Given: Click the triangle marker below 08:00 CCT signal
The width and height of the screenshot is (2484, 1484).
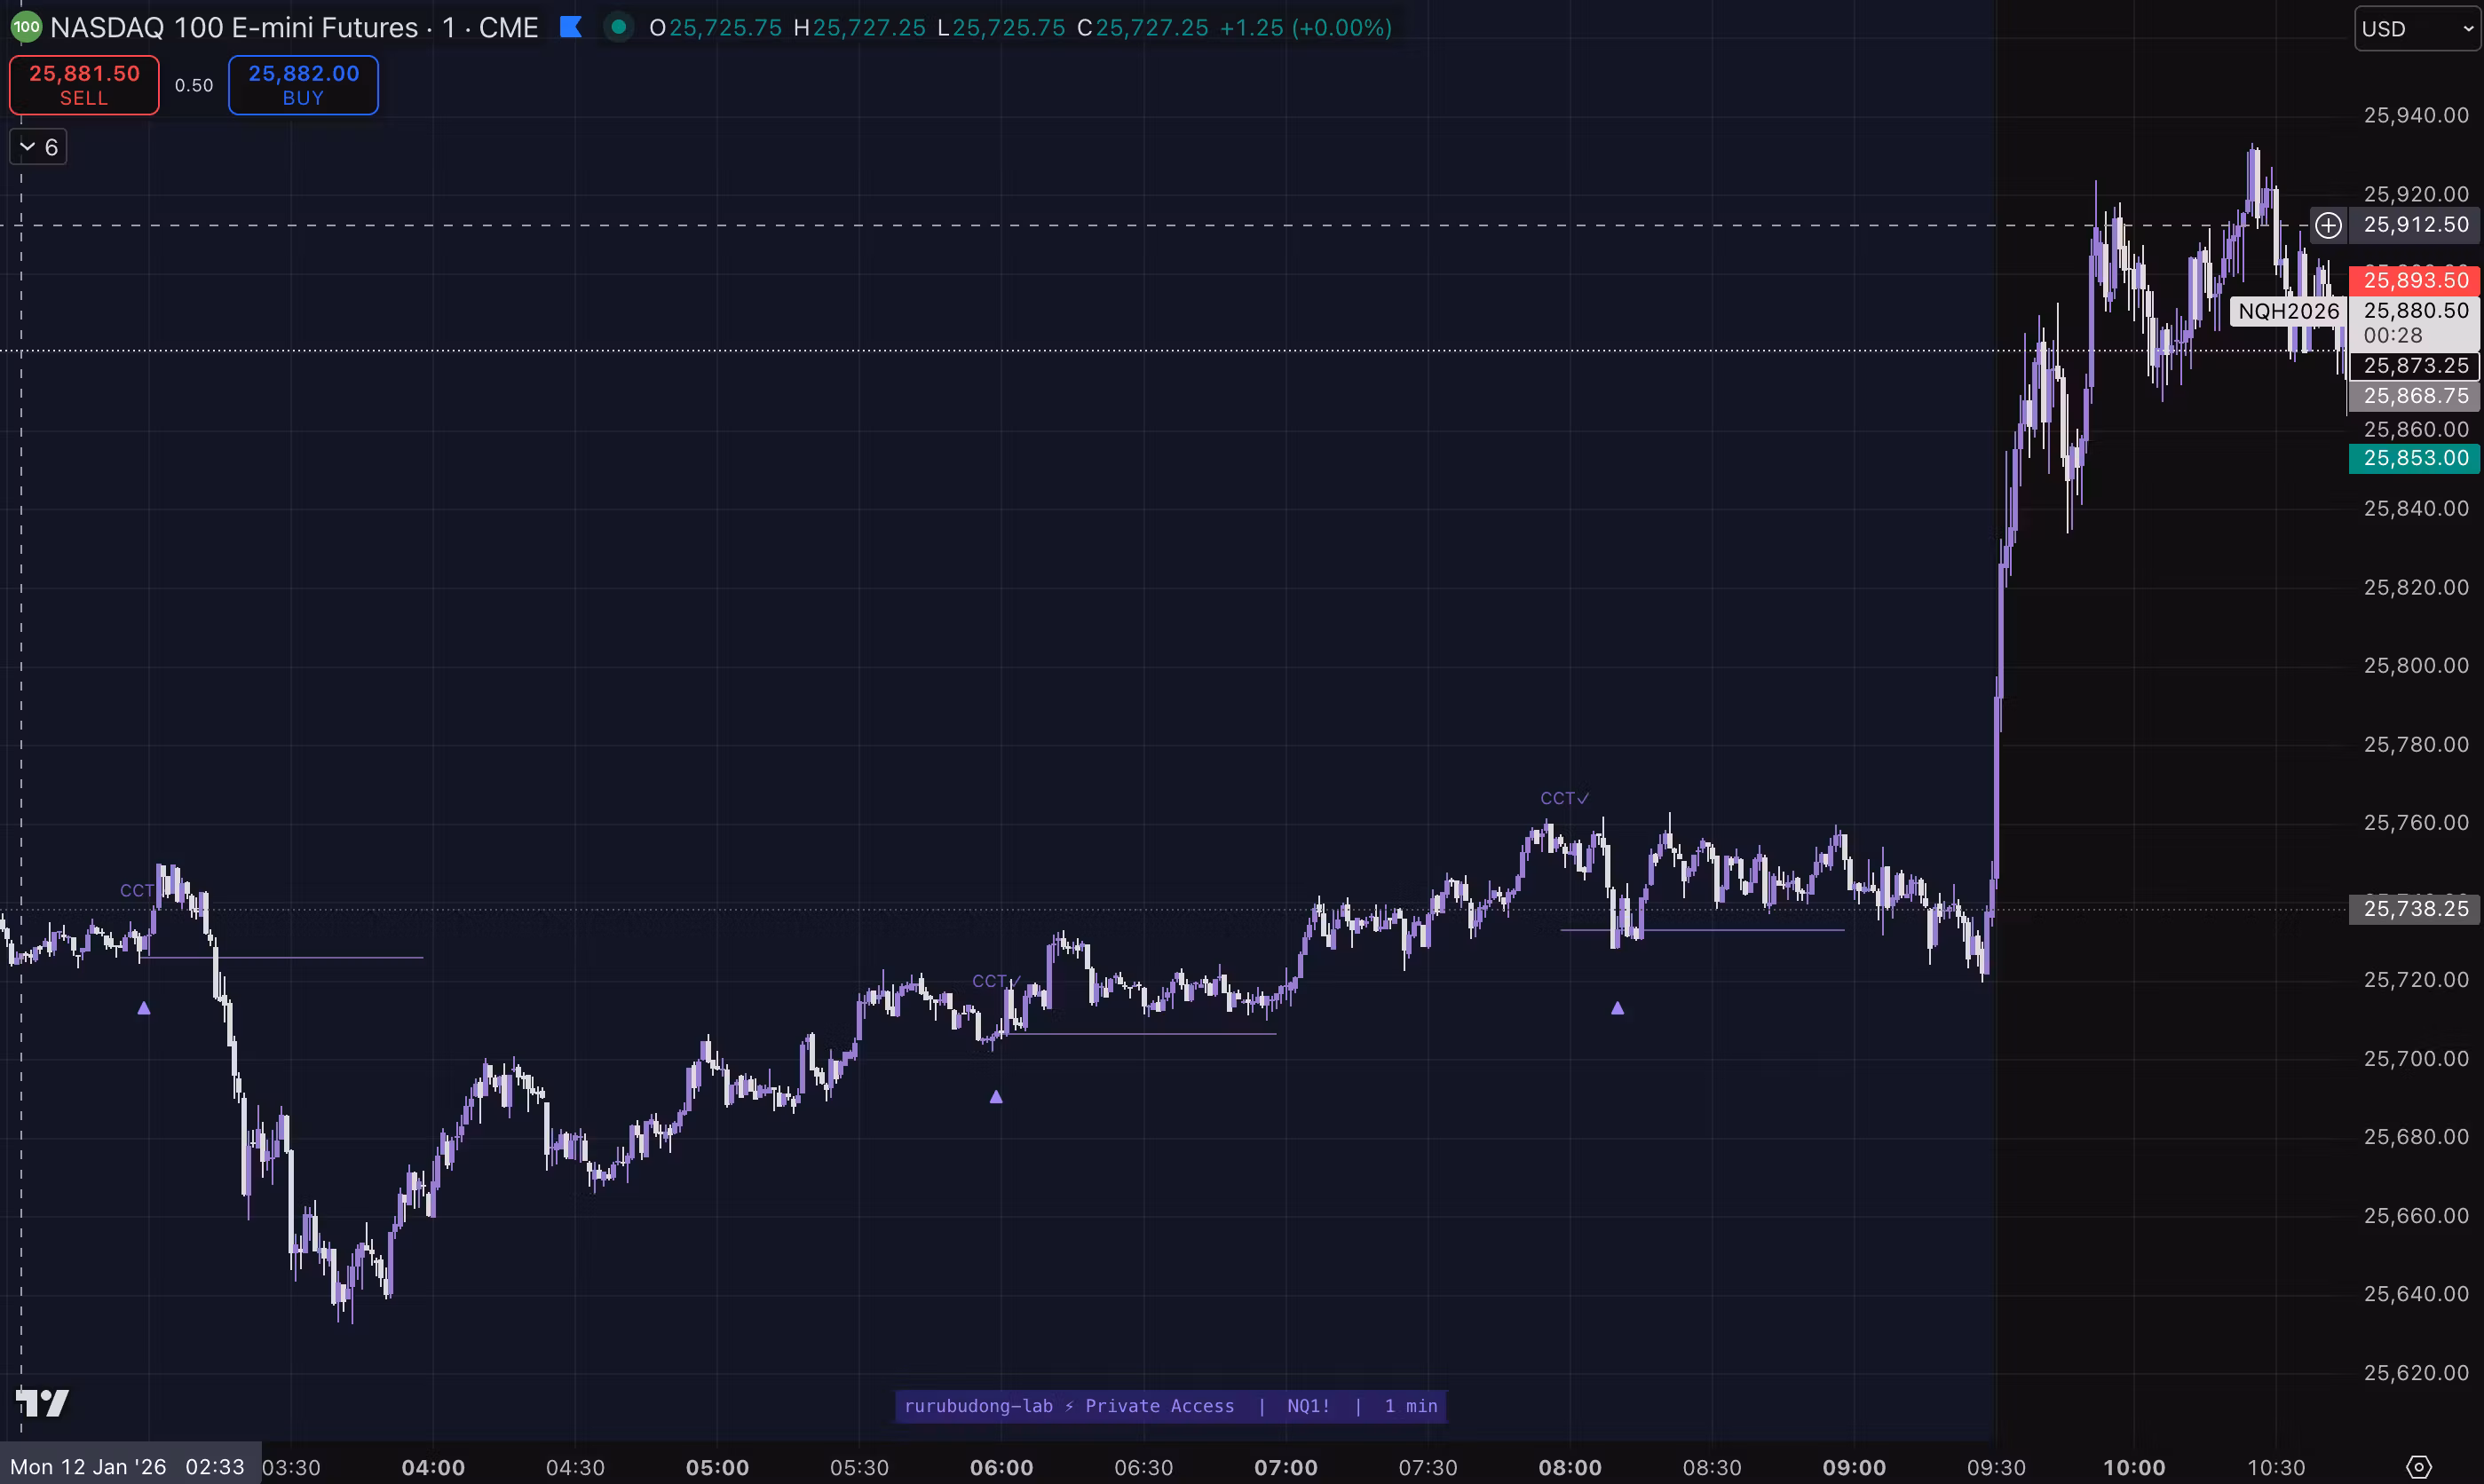Looking at the screenshot, I should coord(1617,1008).
